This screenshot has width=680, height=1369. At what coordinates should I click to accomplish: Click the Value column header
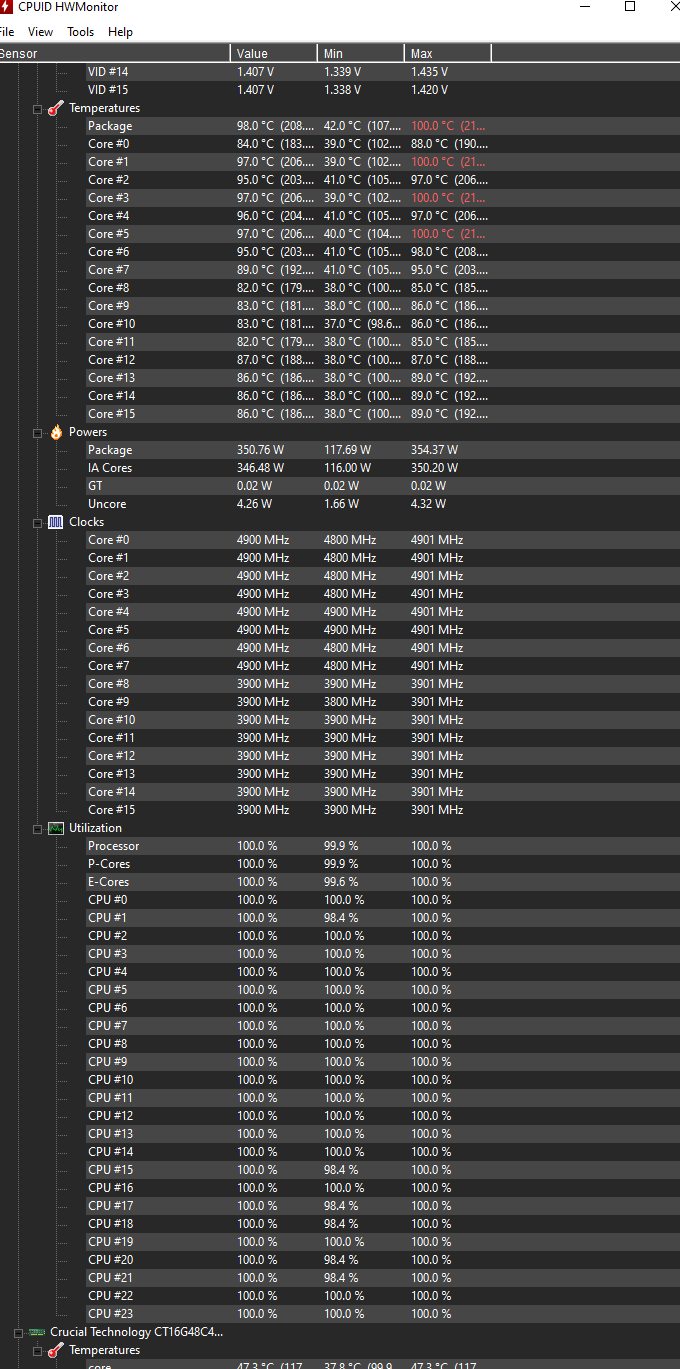(273, 53)
